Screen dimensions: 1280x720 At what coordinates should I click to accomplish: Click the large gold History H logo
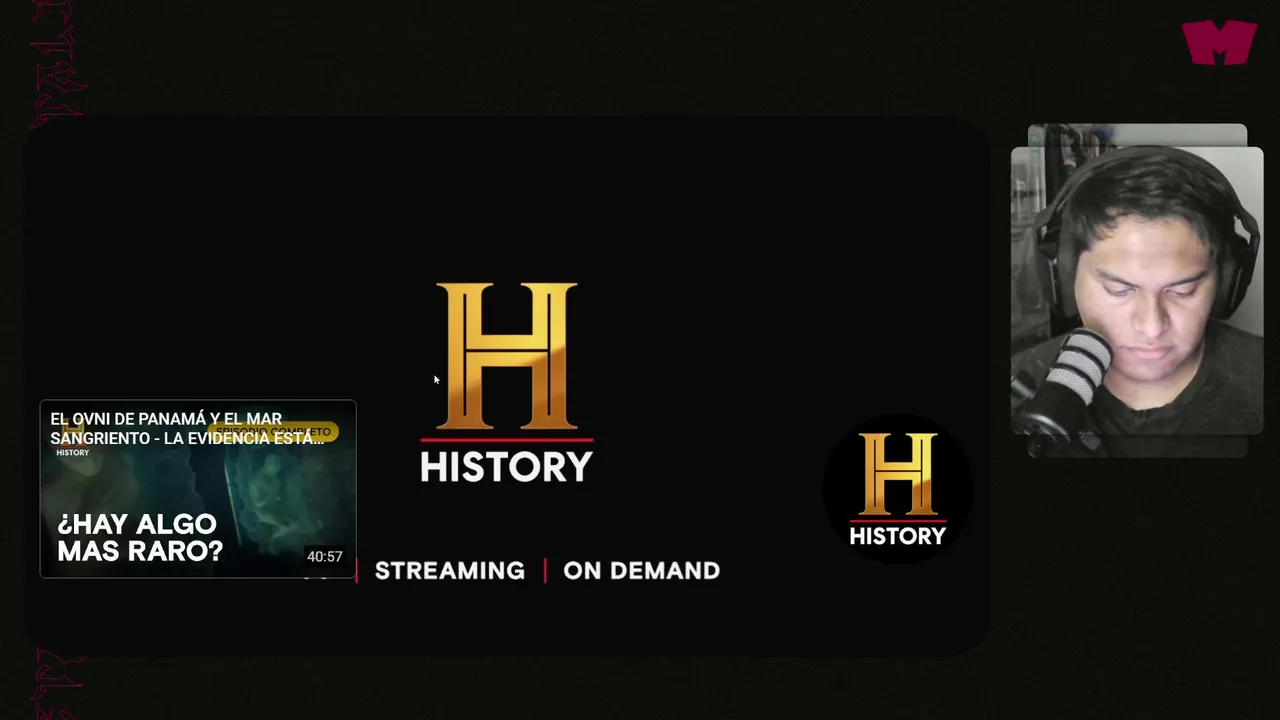point(506,356)
